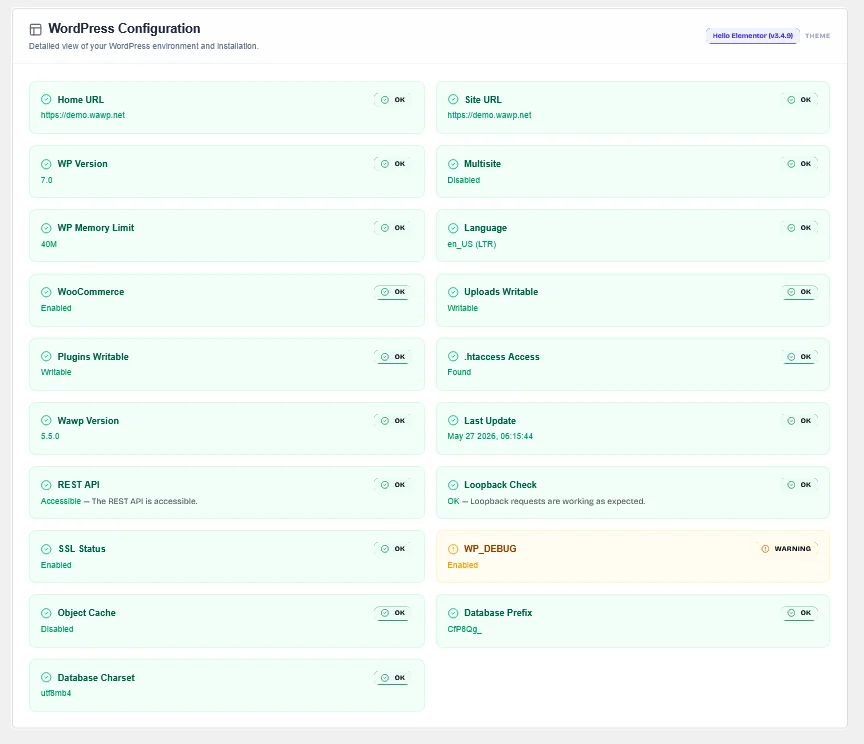Viewport: 864px width, 744px height.
Task: Click the Hello Elementor theme badge
Action: pos(752,36)
